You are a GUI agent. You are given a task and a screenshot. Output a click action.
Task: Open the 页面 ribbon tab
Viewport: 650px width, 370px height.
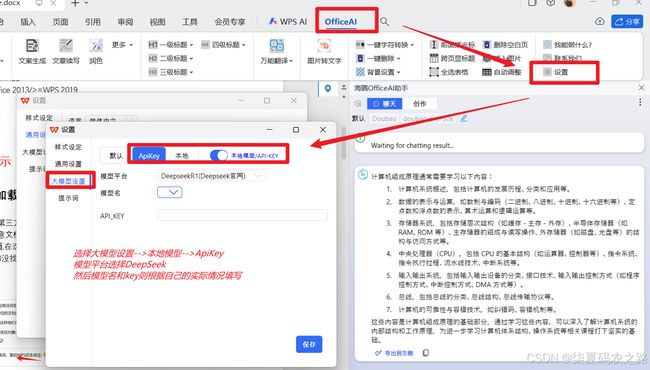click(x=60, y=22)
